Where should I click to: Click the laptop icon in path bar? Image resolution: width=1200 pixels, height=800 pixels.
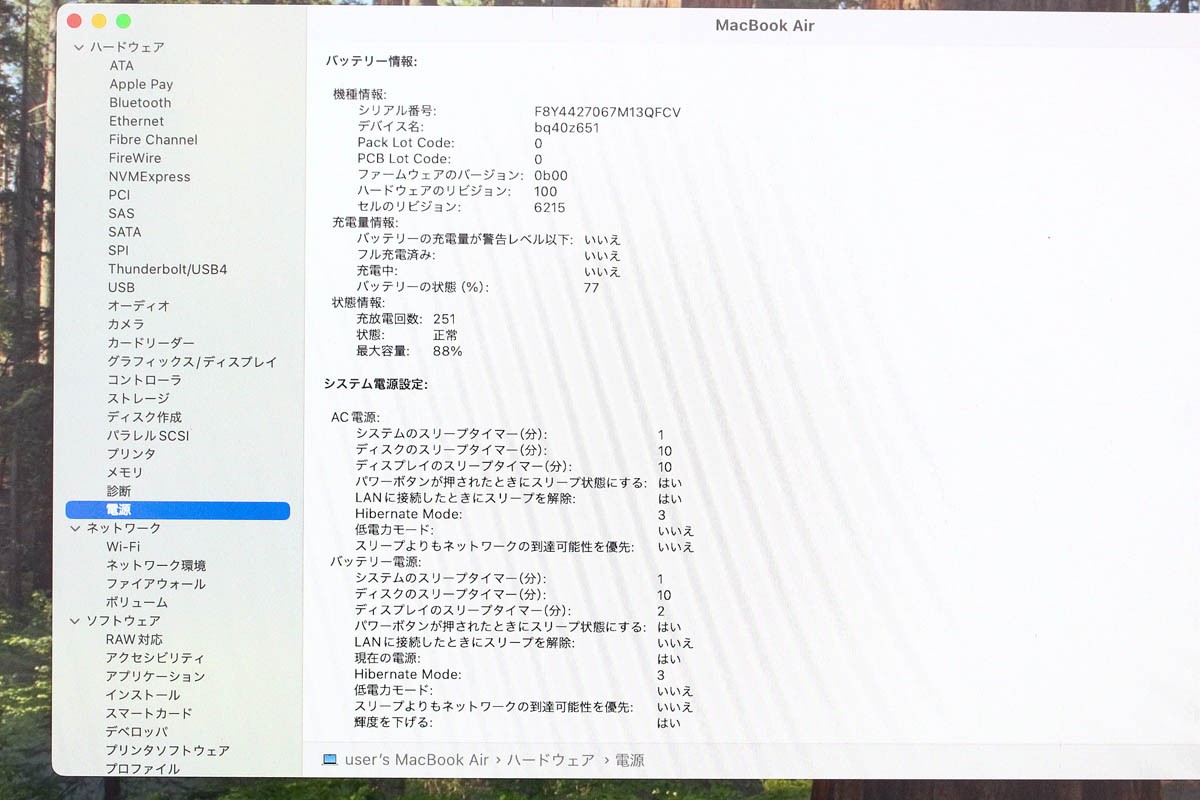(330, 760)
